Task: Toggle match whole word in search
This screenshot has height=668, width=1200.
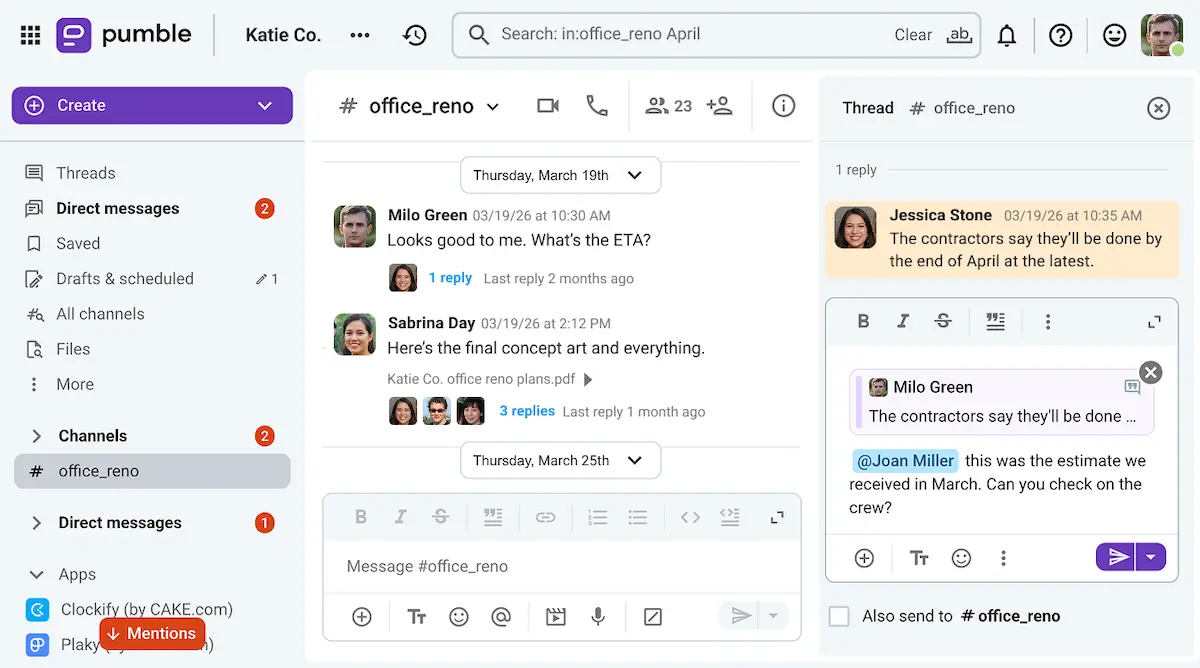Action: coord(959,35)
